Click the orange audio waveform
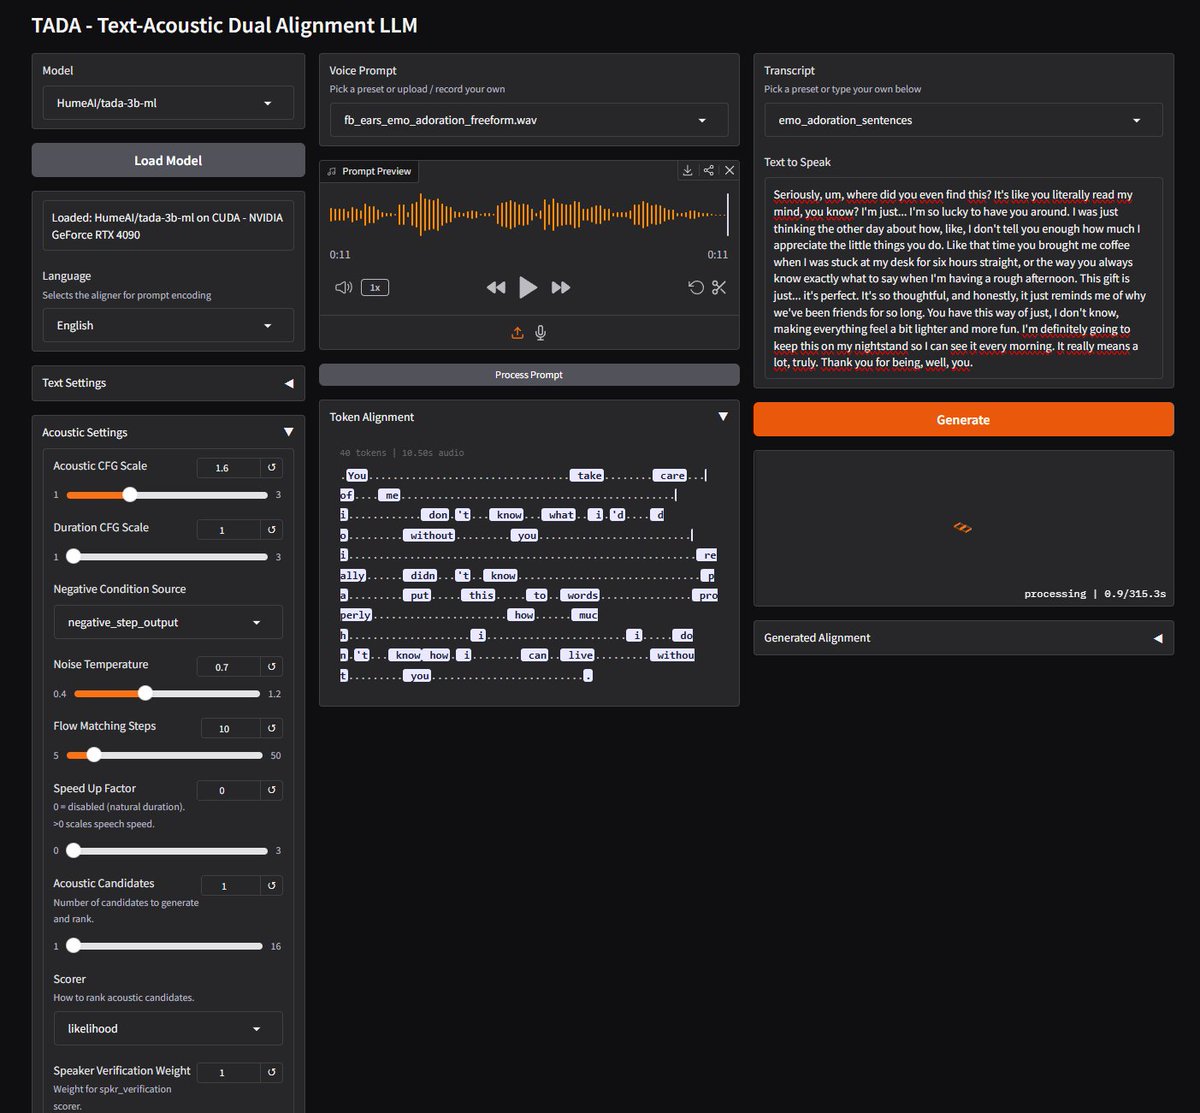Image resolution: width=1200 pixels, height=1113 pixels. pos(529,214)
